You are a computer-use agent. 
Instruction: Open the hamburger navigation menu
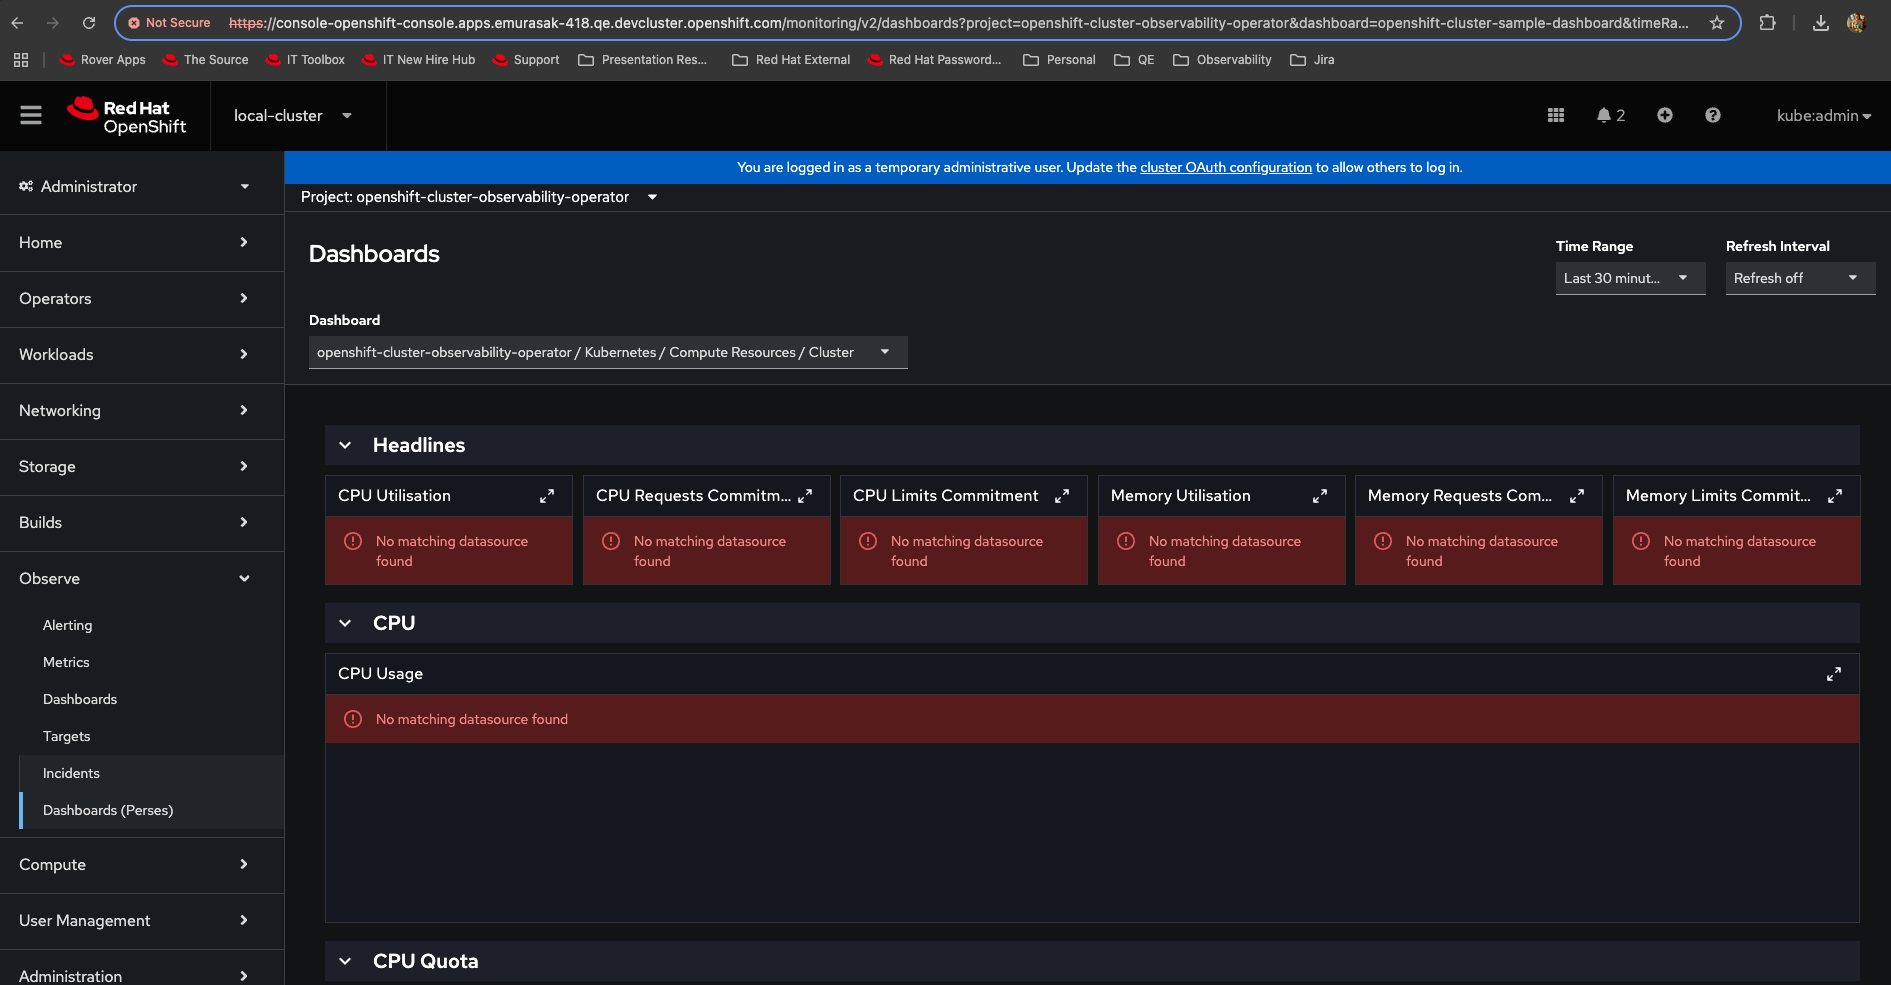pyautogui.click(x=31, y=116)
